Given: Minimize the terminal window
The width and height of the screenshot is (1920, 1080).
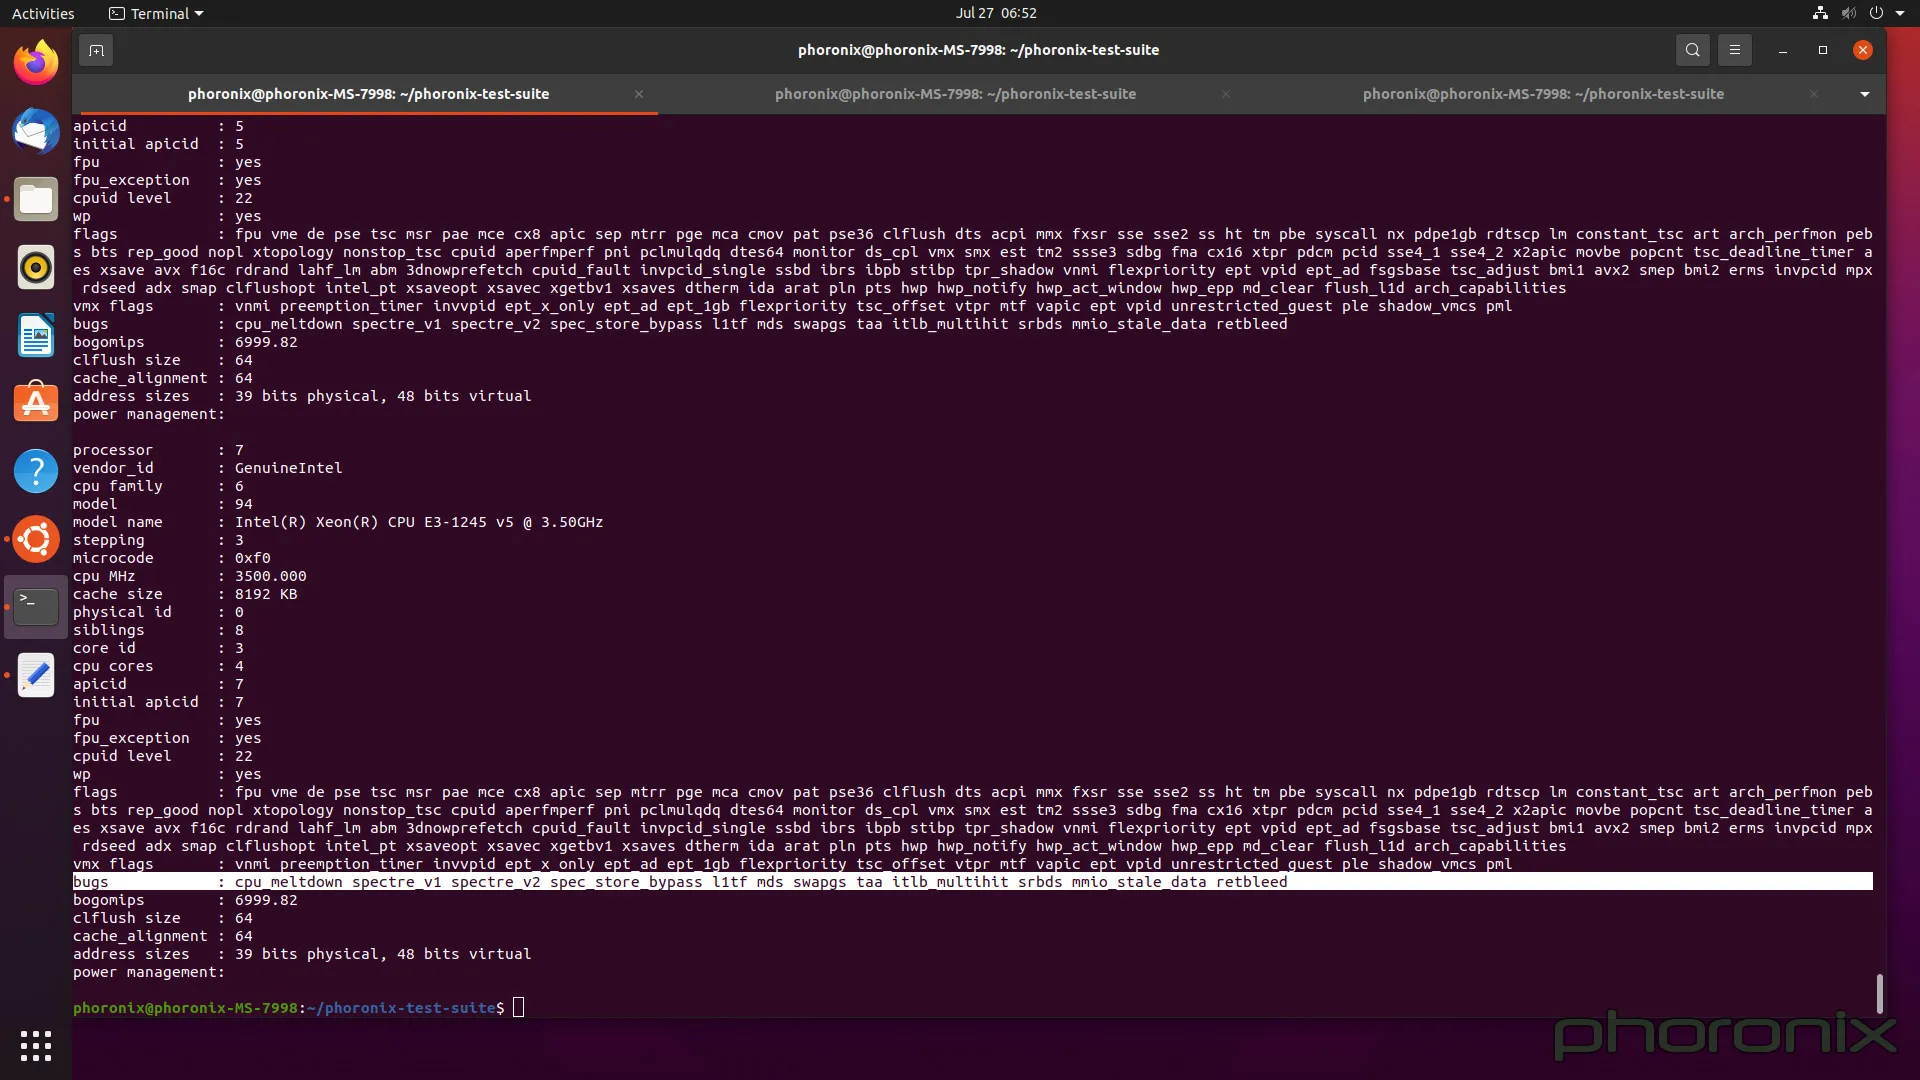Looking at the screenshot, I should (1782, 50).
